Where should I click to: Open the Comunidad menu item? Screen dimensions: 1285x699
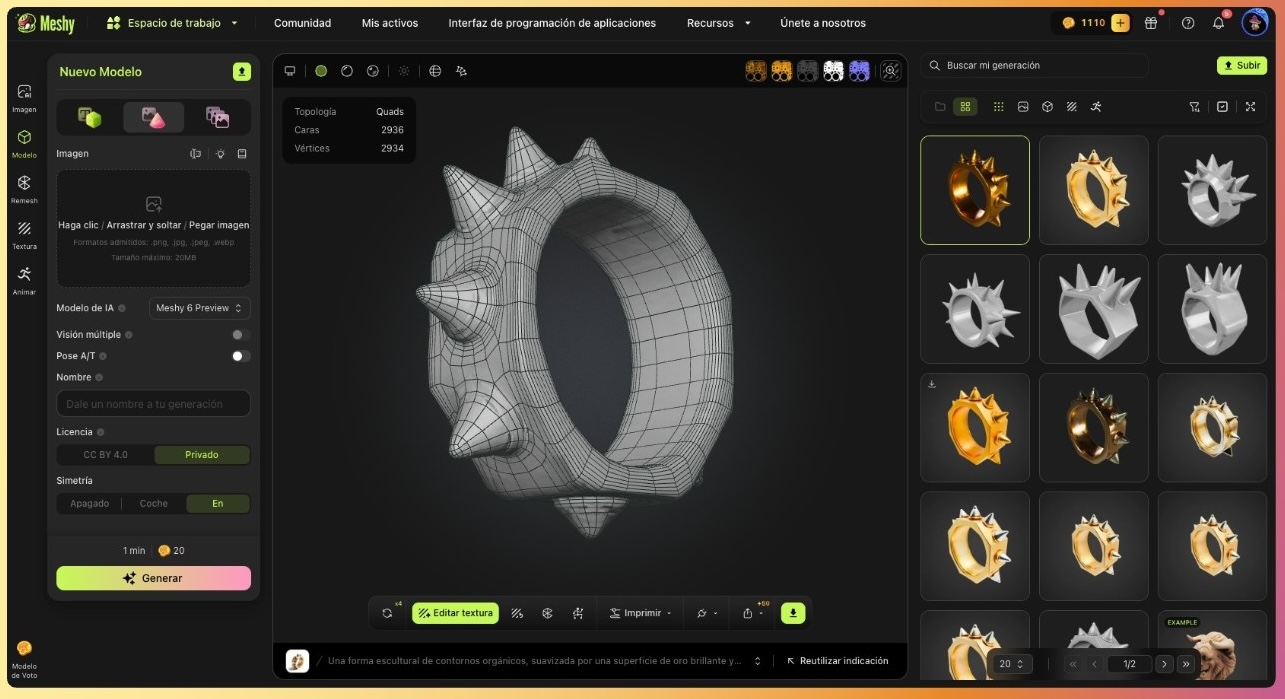(x=302, y=23)
